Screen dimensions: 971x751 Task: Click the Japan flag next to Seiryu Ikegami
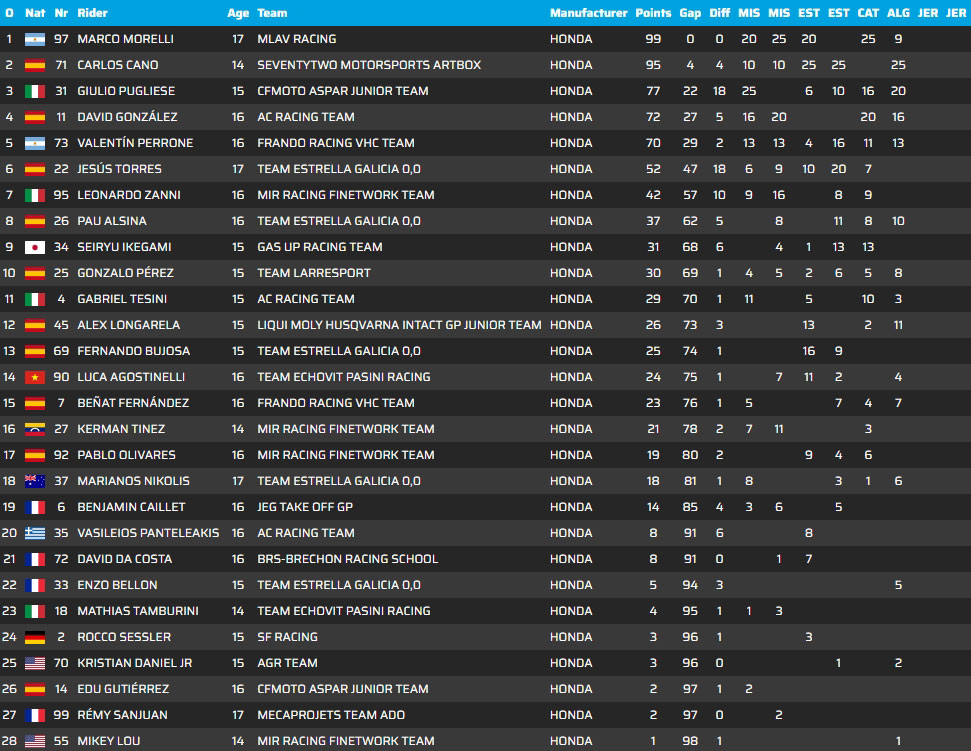point(35,247)
